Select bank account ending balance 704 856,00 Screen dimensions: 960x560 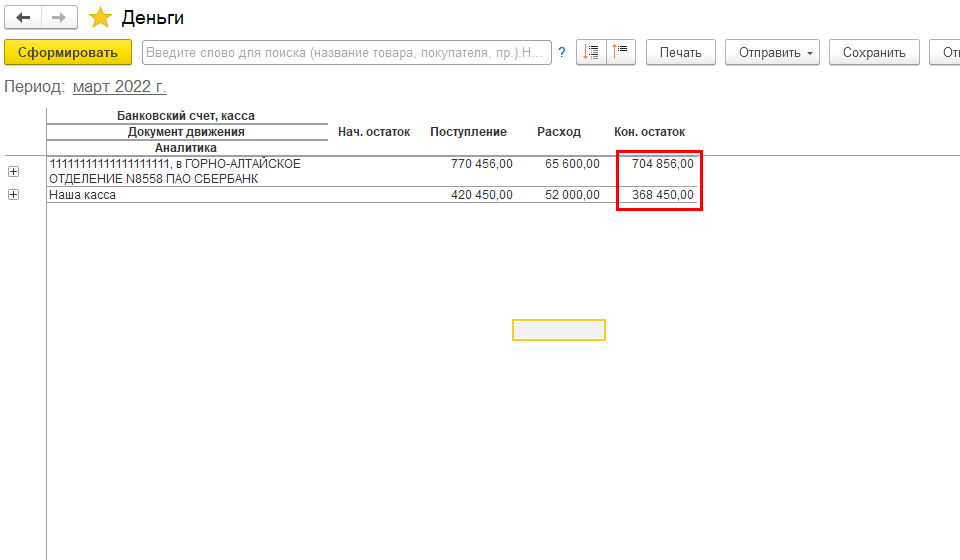pyautogui.click(x=663, y=164)
